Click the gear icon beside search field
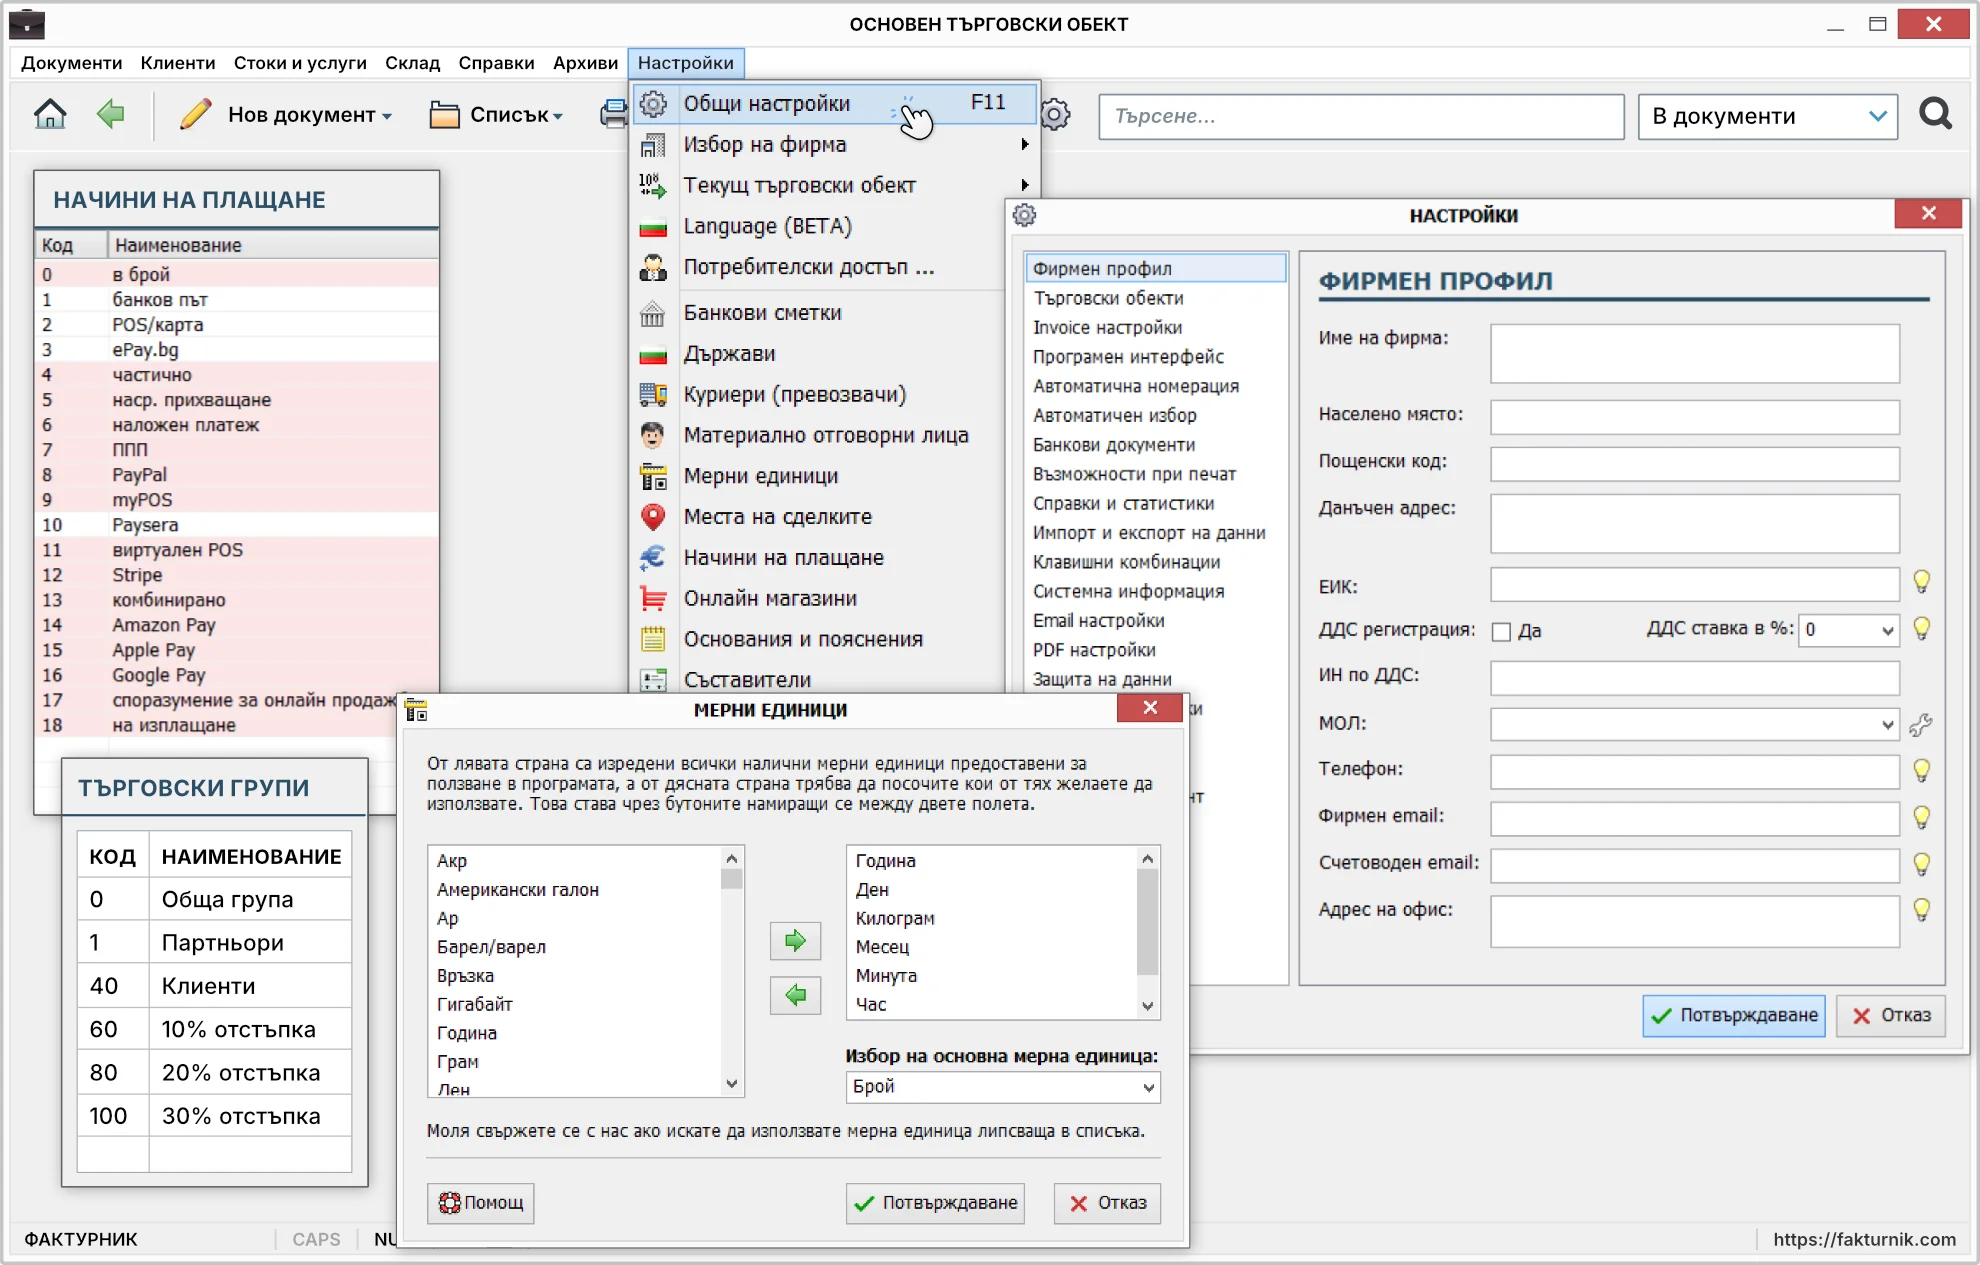The width and height of the screenshot is (1980, 1265). (1055, 115)
